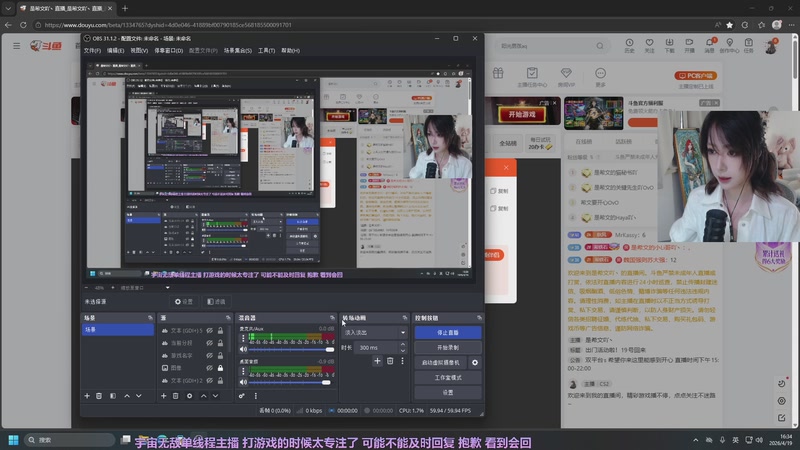
Task: Open Douyu 关注 heart icon
Action: click(649, 45)
